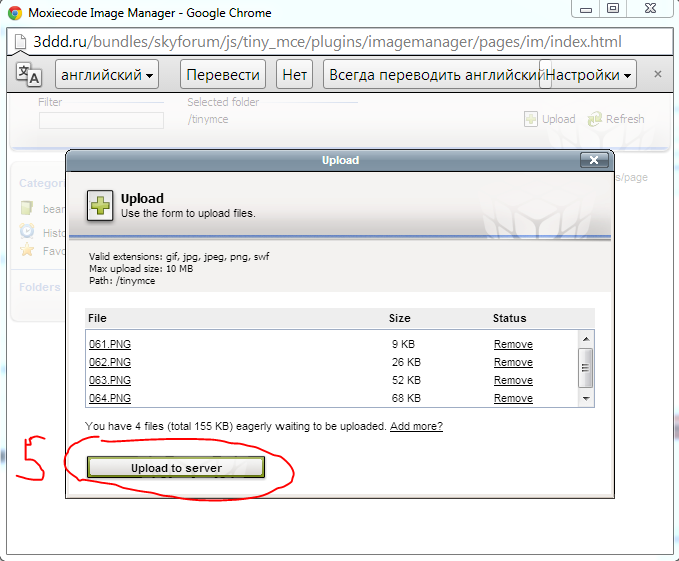This screenshot has width=679, height=561.
Task: Click the 26 KB size cell
Action: tap(406, 362)
